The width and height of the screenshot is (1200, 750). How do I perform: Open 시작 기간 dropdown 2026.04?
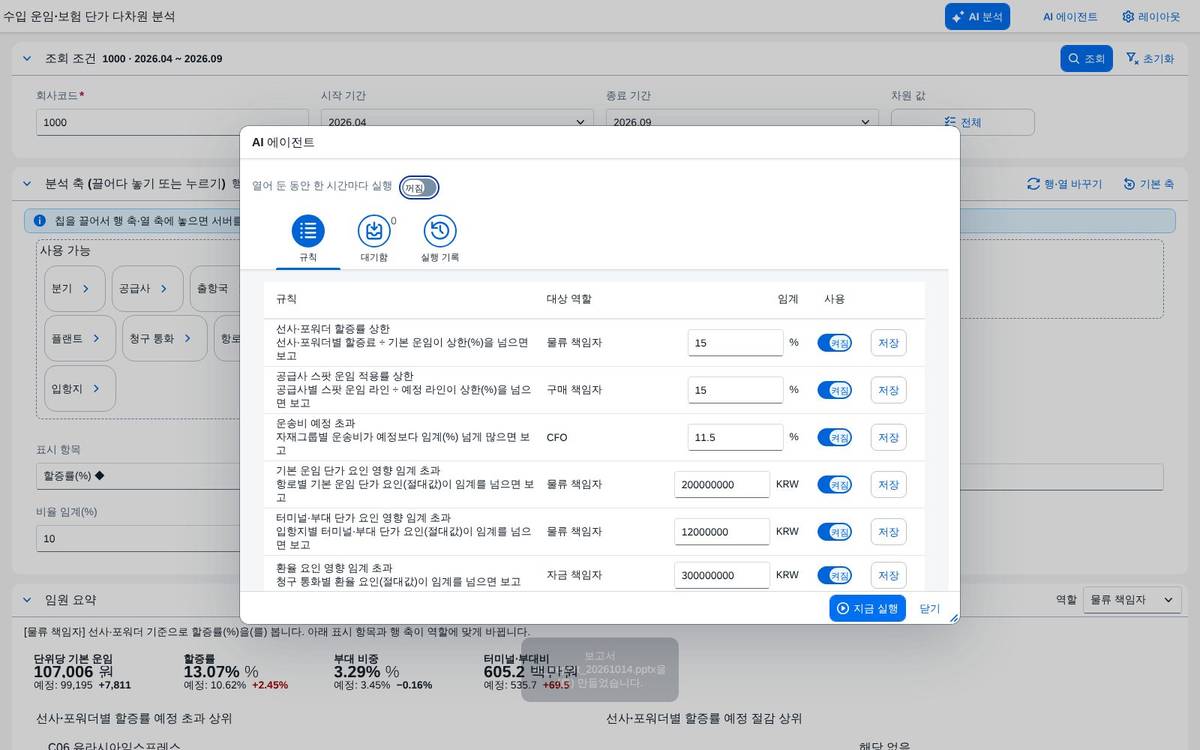point(457,122)
